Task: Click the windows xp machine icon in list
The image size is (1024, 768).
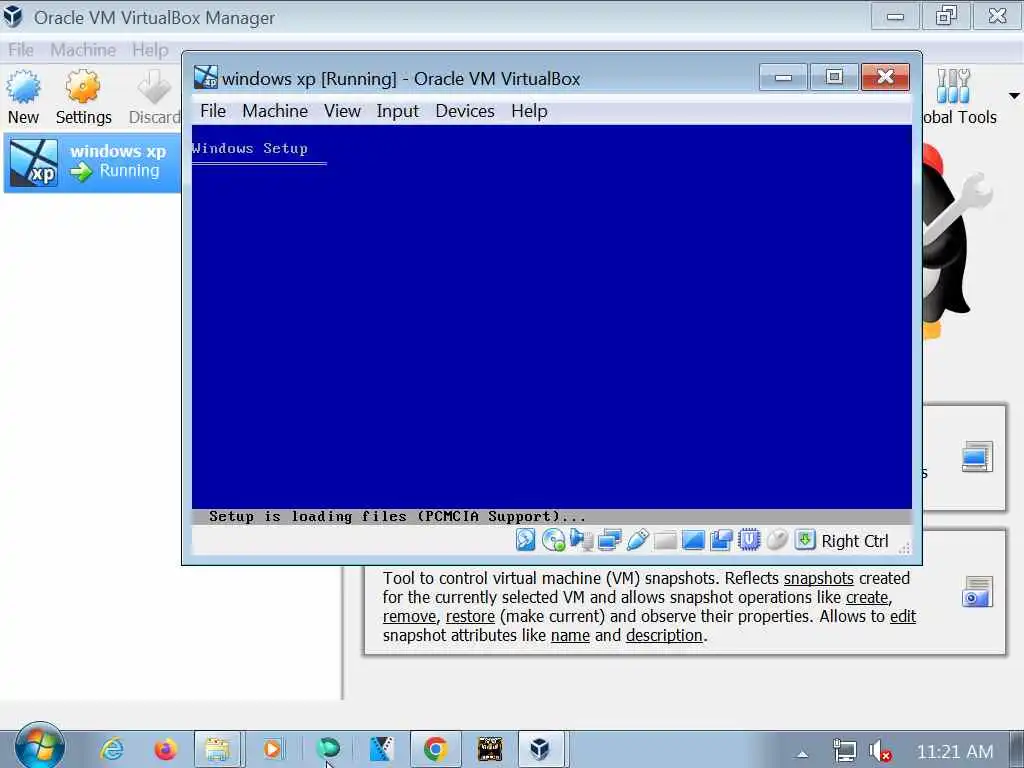Action: (34, 163)
